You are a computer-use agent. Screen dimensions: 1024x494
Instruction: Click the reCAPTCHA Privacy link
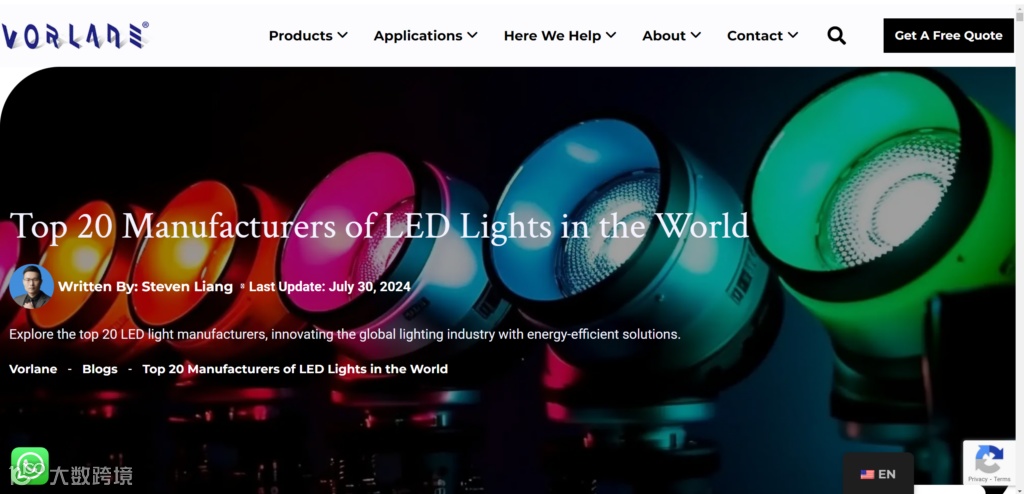coord(977,480)
